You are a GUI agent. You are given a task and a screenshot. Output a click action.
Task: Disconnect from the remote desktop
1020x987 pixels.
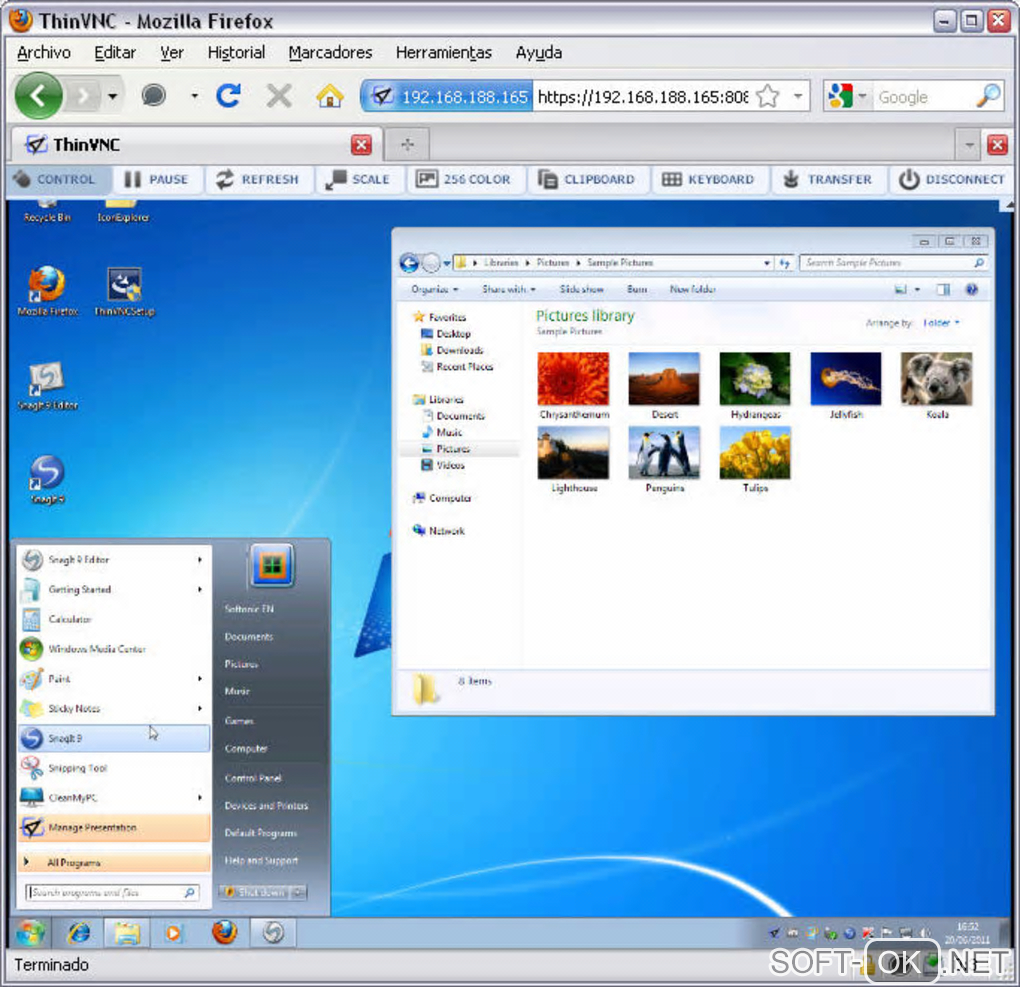pos(952,180)
